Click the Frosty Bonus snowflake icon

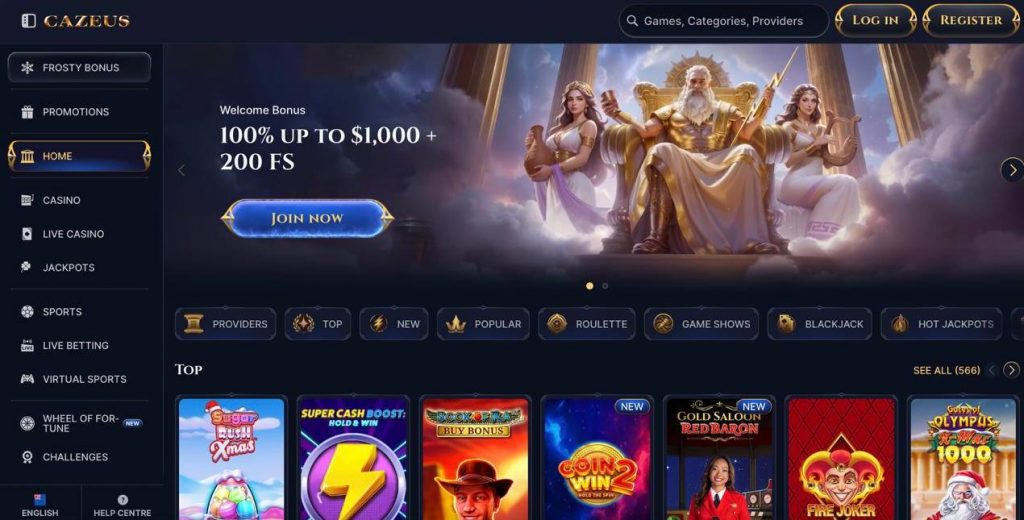click(27, 67)
